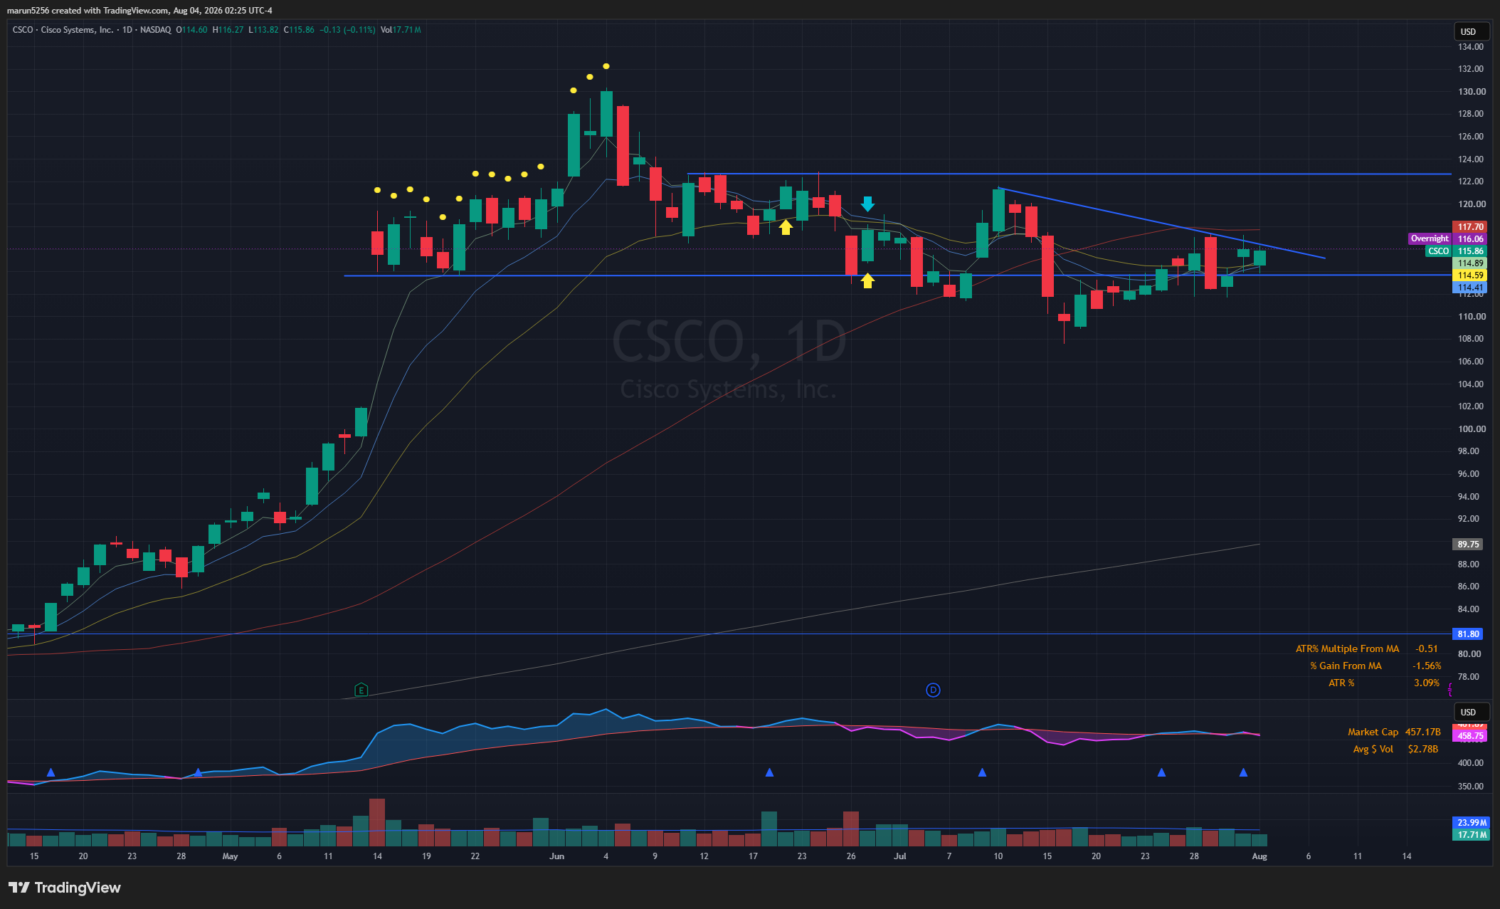Click the leftmost blue triangle in the lower pane
The image size is (1500, 909).
(x=51, y=772)
